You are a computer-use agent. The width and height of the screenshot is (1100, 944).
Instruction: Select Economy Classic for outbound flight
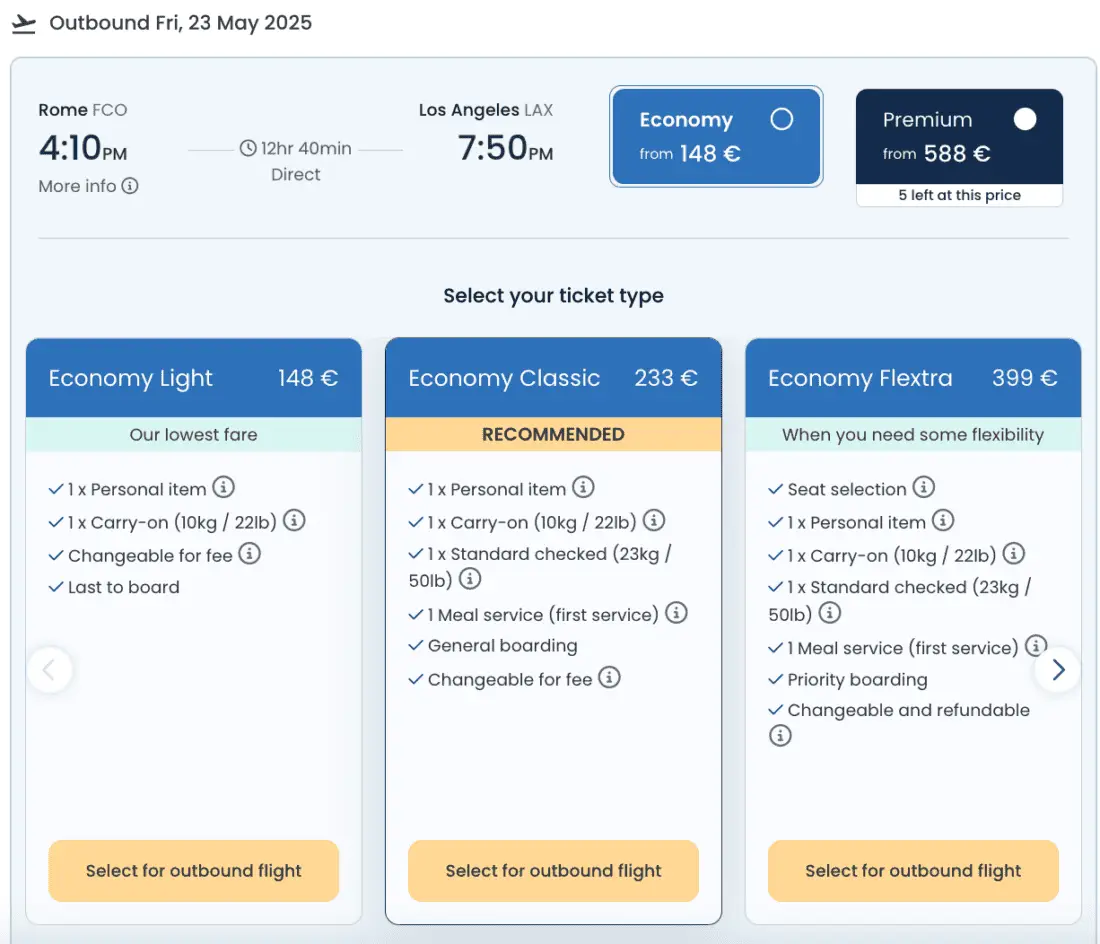[553, 871]
